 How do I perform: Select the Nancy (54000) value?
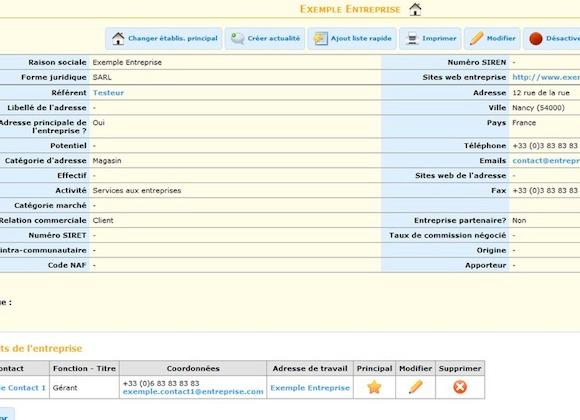539,108
